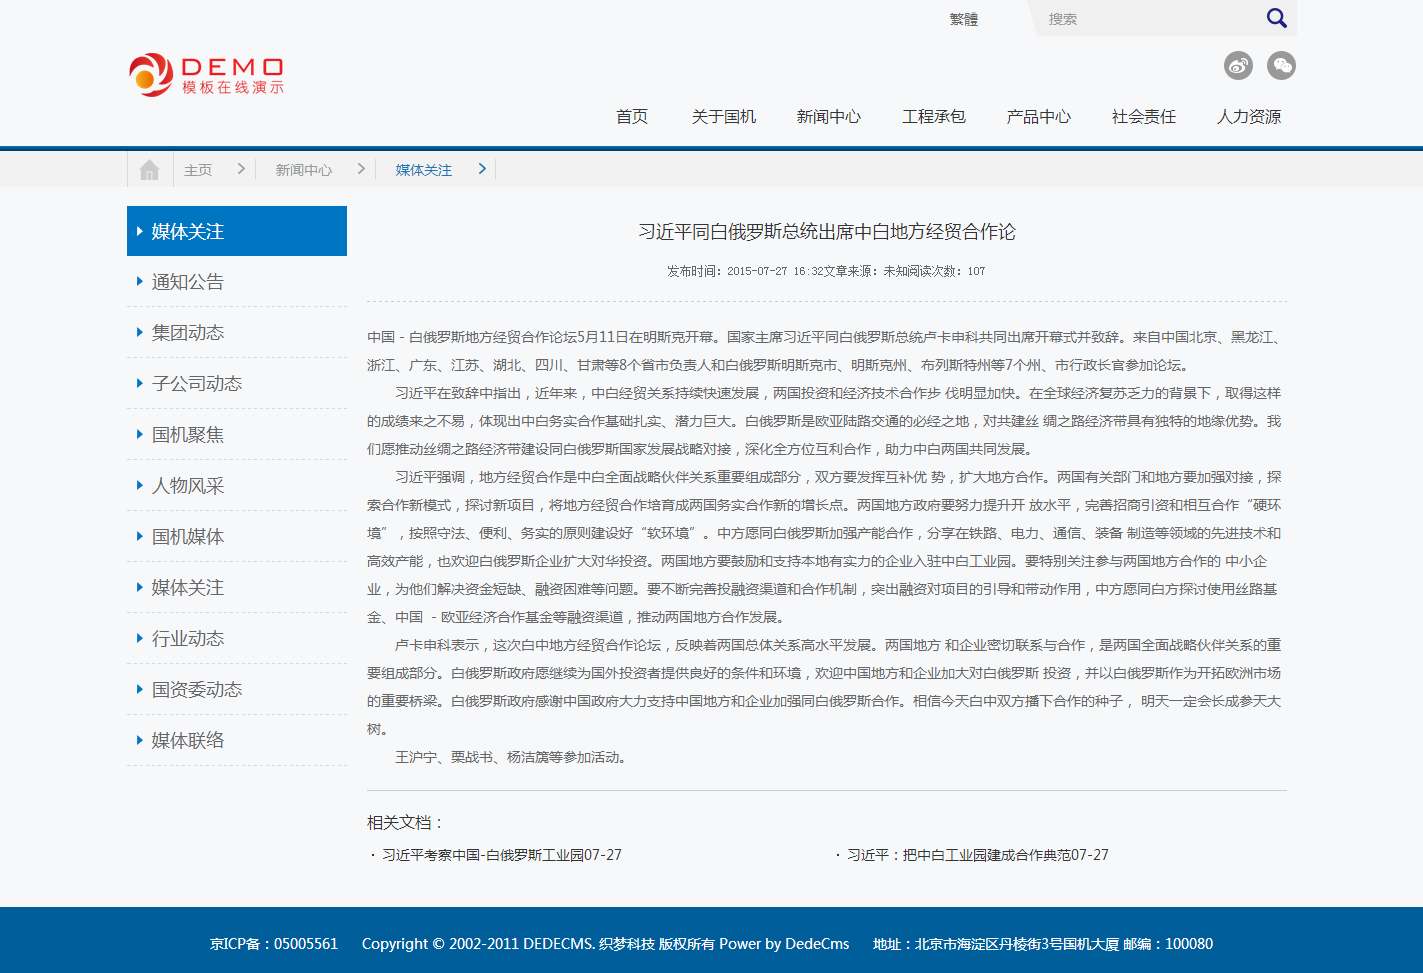This screenshot has width=1423, height=973.
Task: Click 新闻中心 breadcrumb link
Action: click(x=303, y=170)
